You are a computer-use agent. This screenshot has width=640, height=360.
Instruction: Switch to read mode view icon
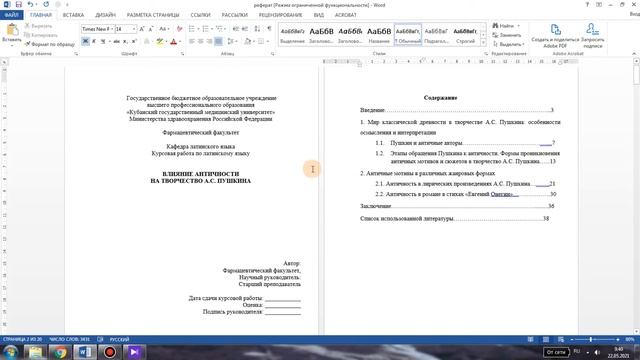click(531, 340)
